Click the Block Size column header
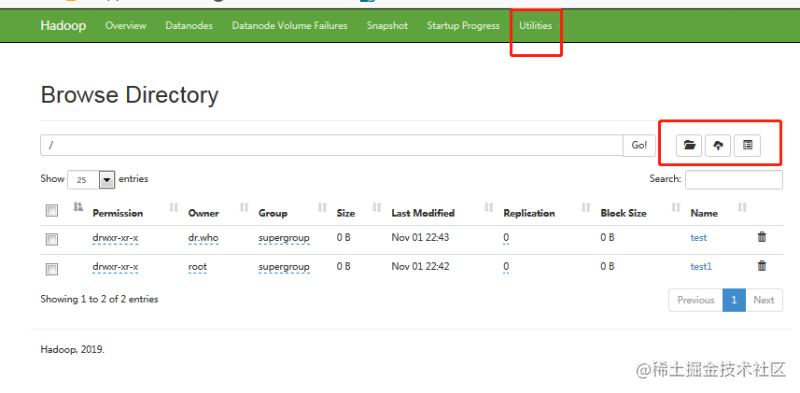Screen dimensions: 800x393 623,213
